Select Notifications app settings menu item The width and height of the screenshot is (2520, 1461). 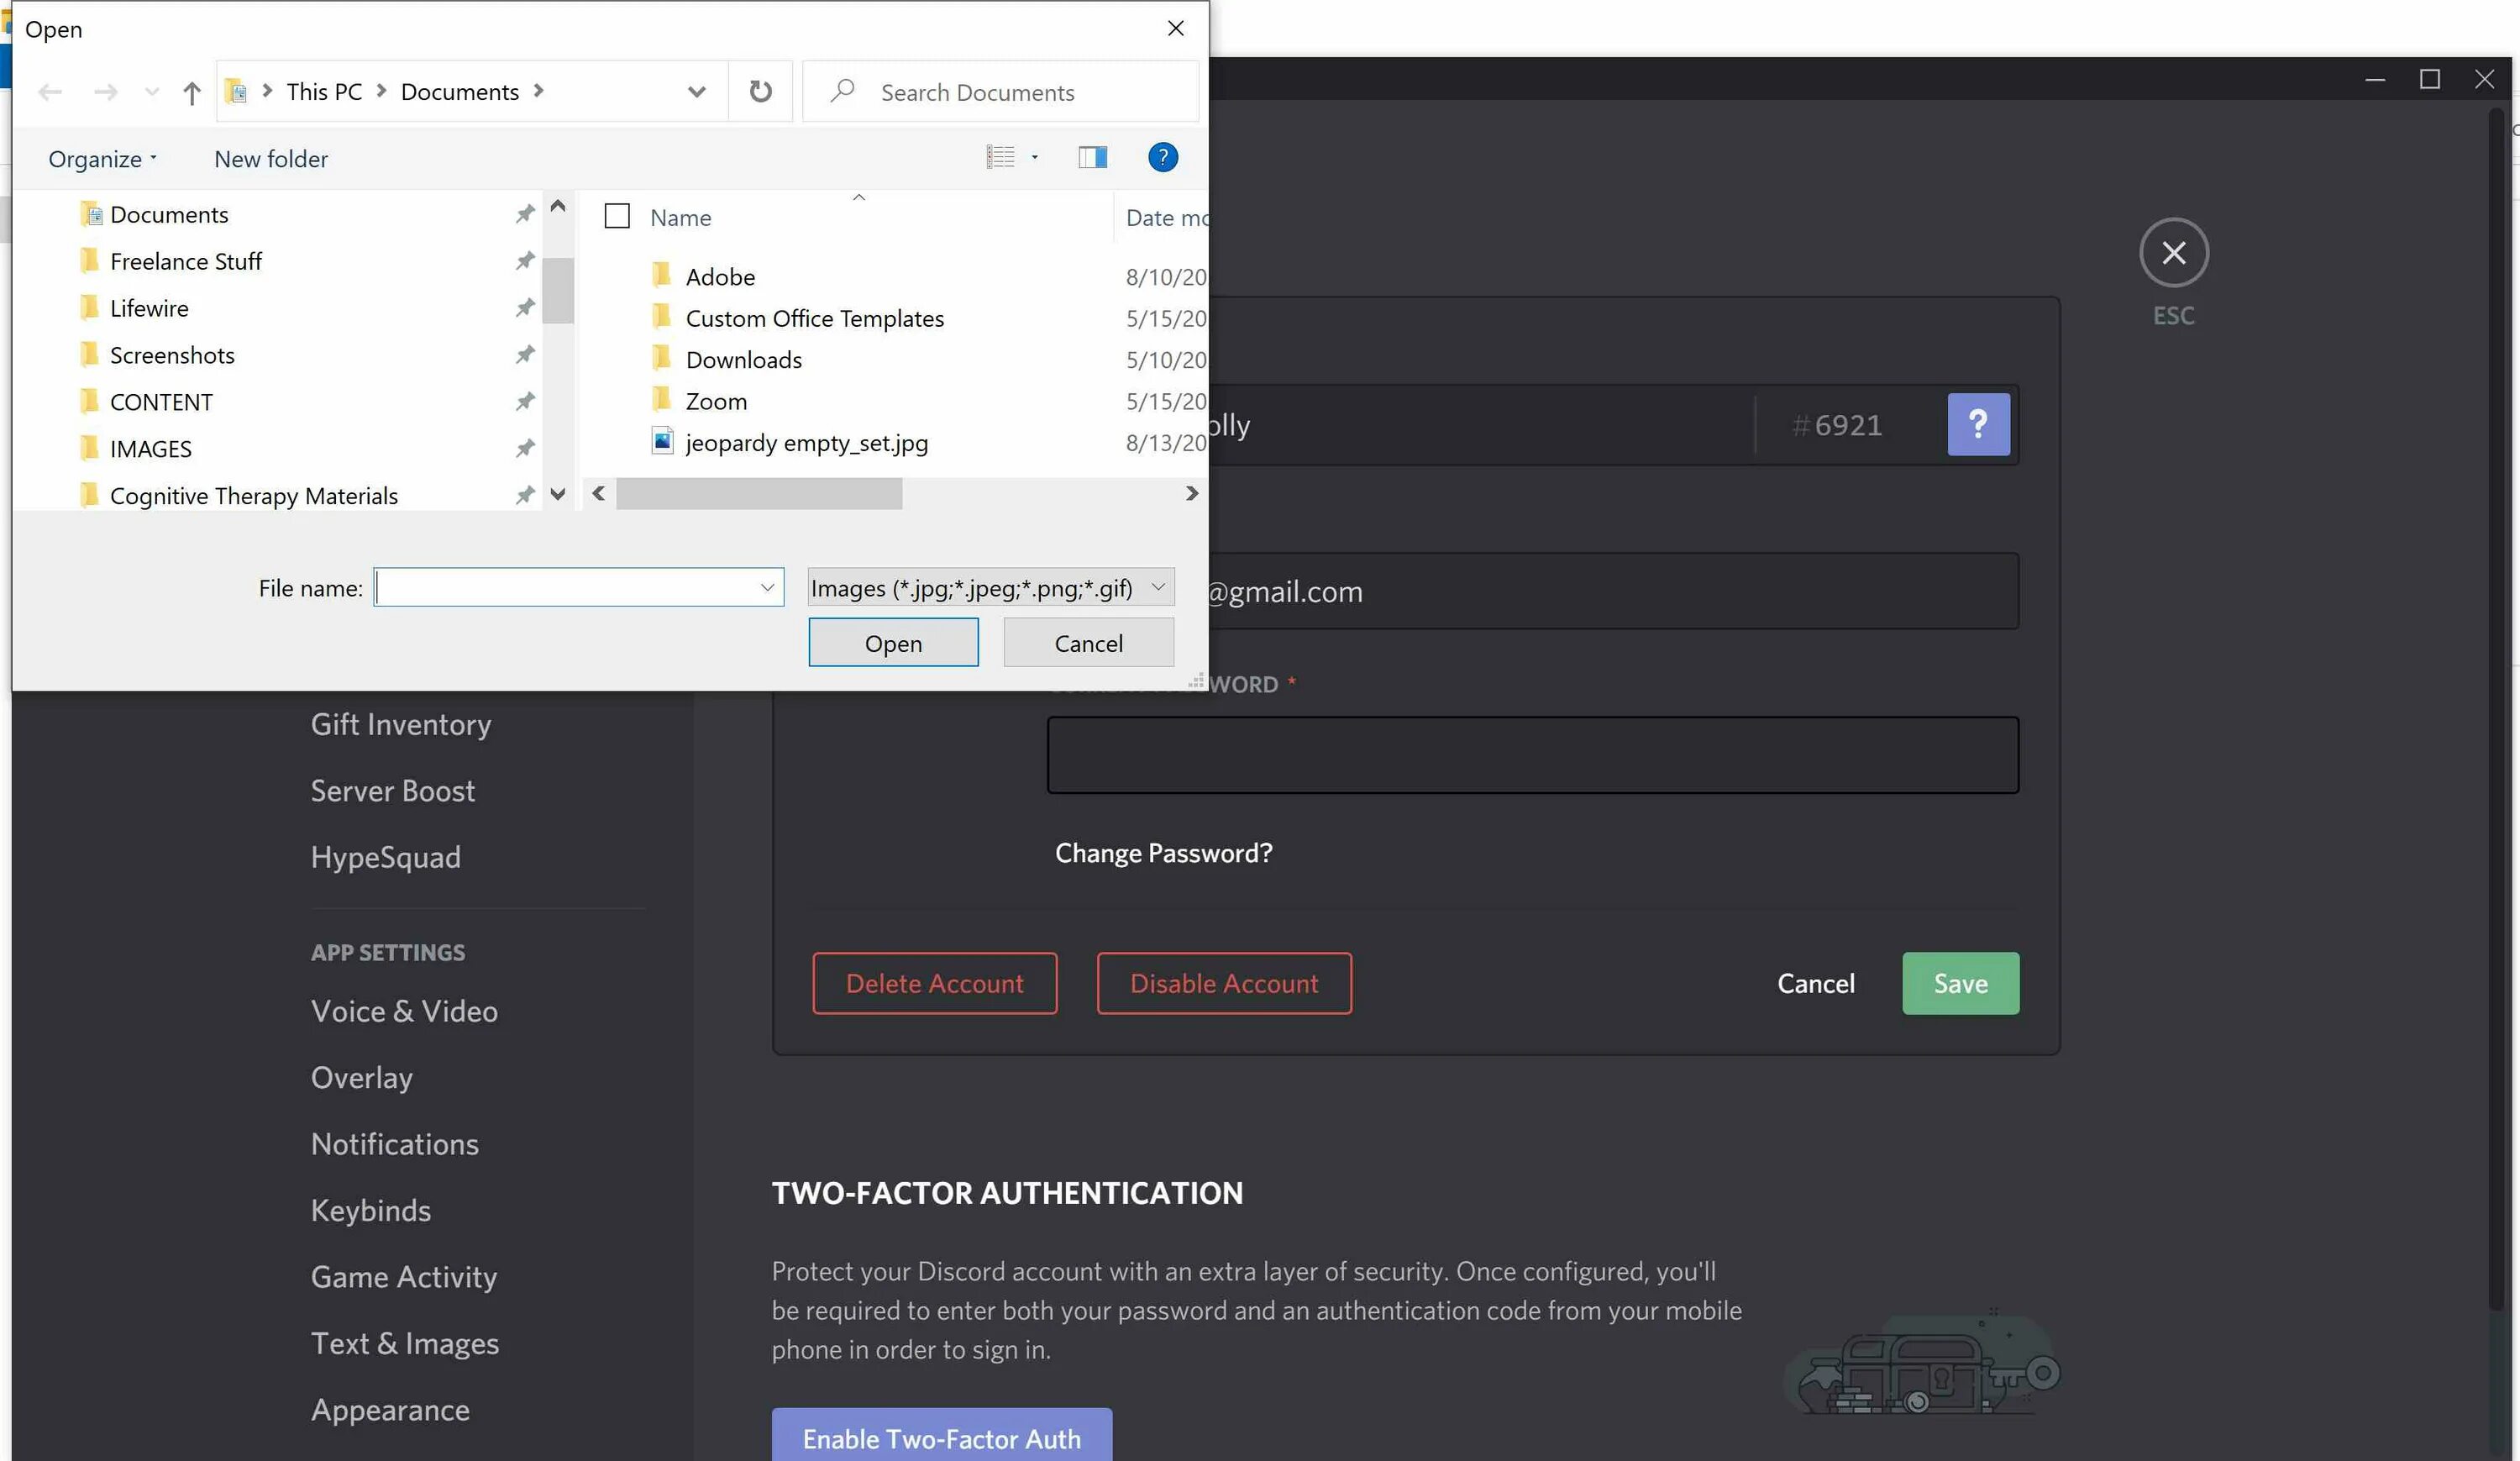[x=395, y=1143]
